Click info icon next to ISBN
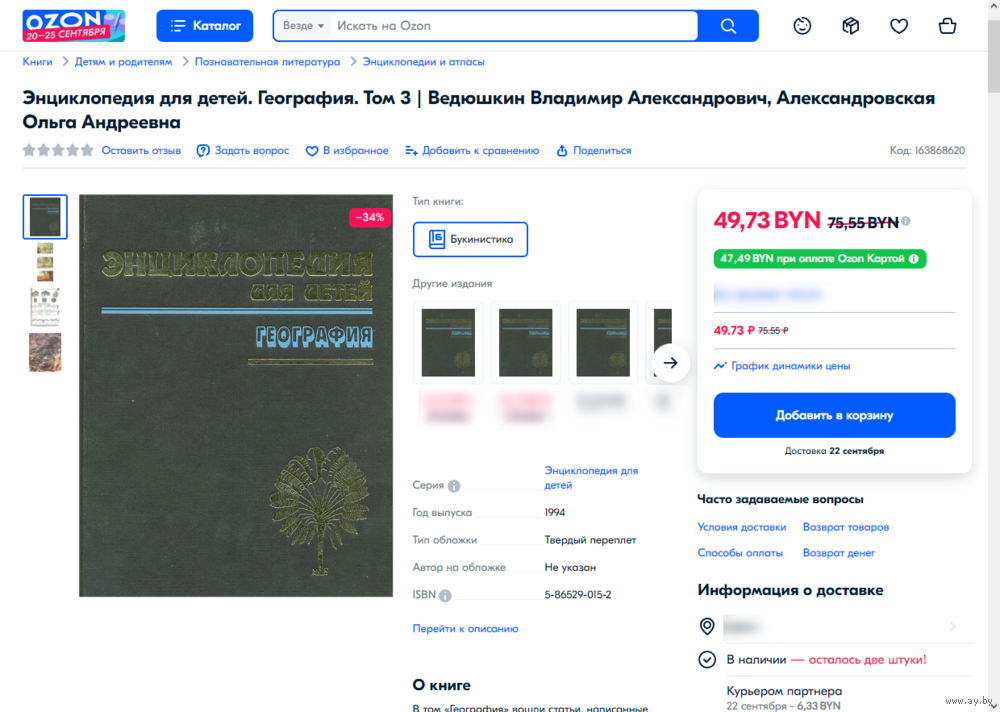1000x712 pixels. point(445,596)
